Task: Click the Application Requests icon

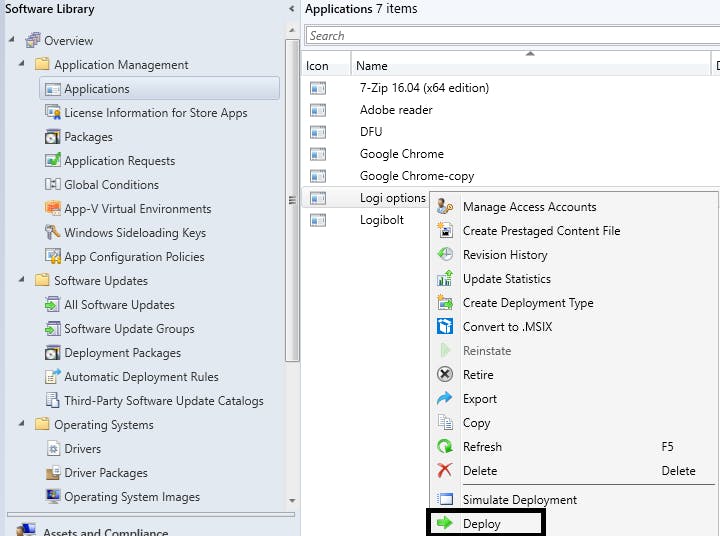Action: pos(53,161)
